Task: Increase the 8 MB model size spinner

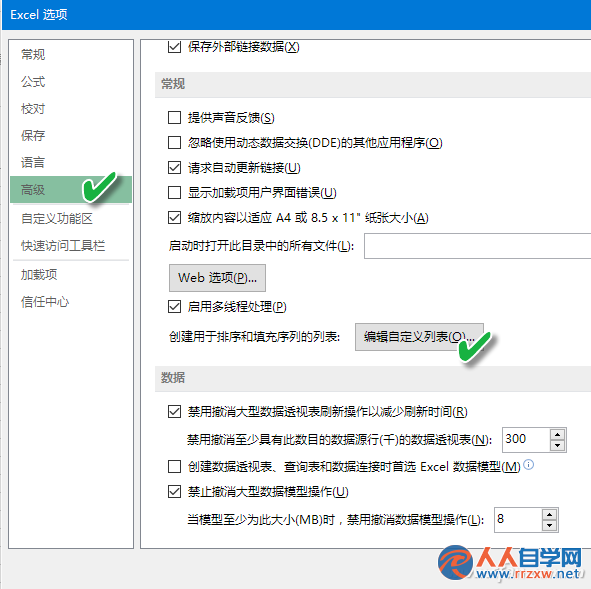Action: (x=549, y=514)
